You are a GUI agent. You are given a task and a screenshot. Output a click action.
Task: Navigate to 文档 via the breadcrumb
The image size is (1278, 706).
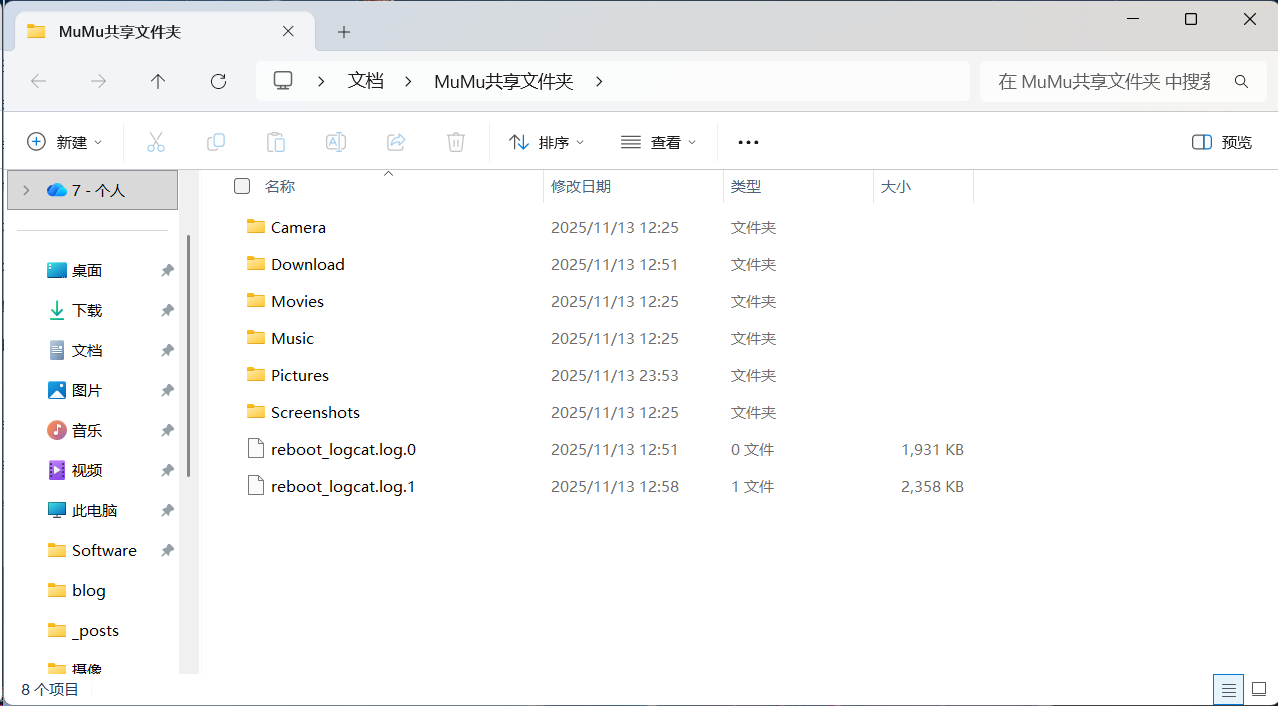click(x=365, y=81)
